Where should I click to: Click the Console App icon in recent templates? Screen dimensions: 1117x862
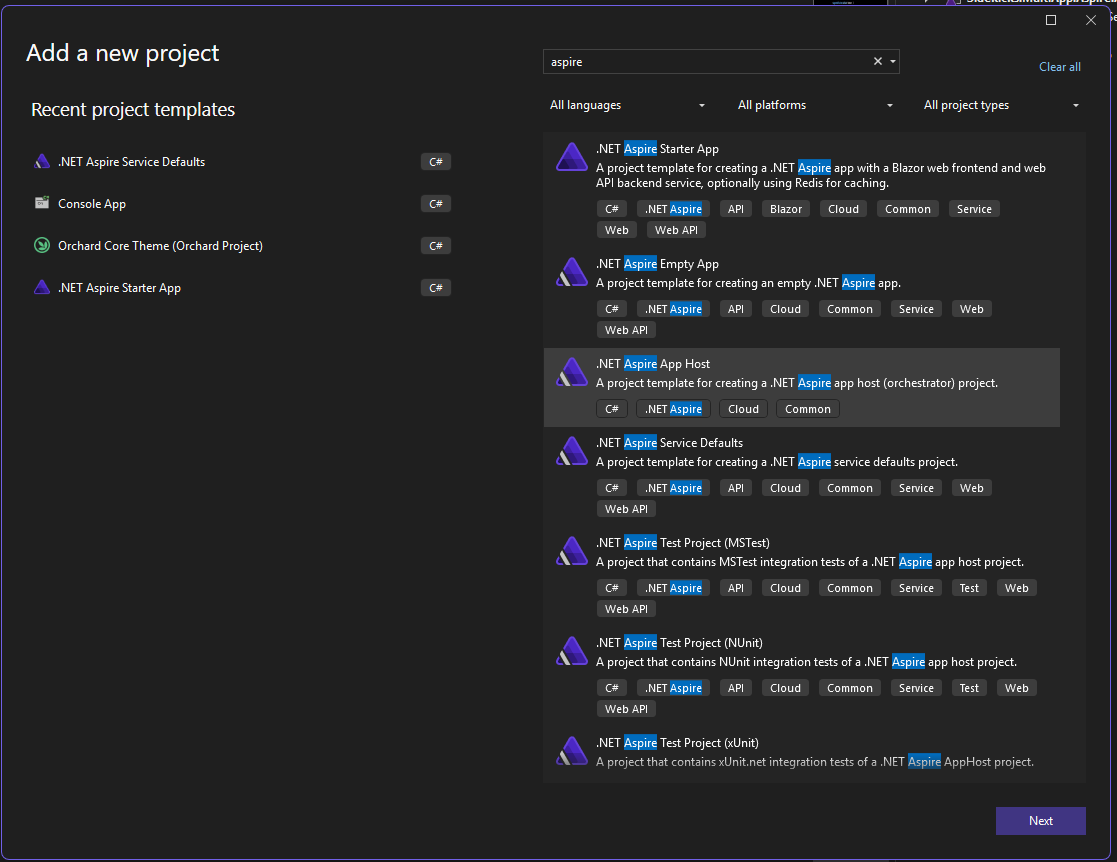42,203
